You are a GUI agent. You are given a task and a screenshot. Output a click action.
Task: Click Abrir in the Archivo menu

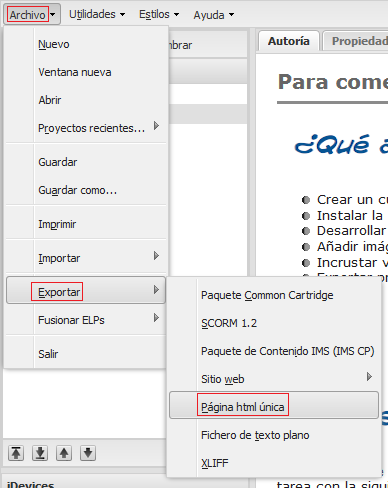(x=86, y=100)
